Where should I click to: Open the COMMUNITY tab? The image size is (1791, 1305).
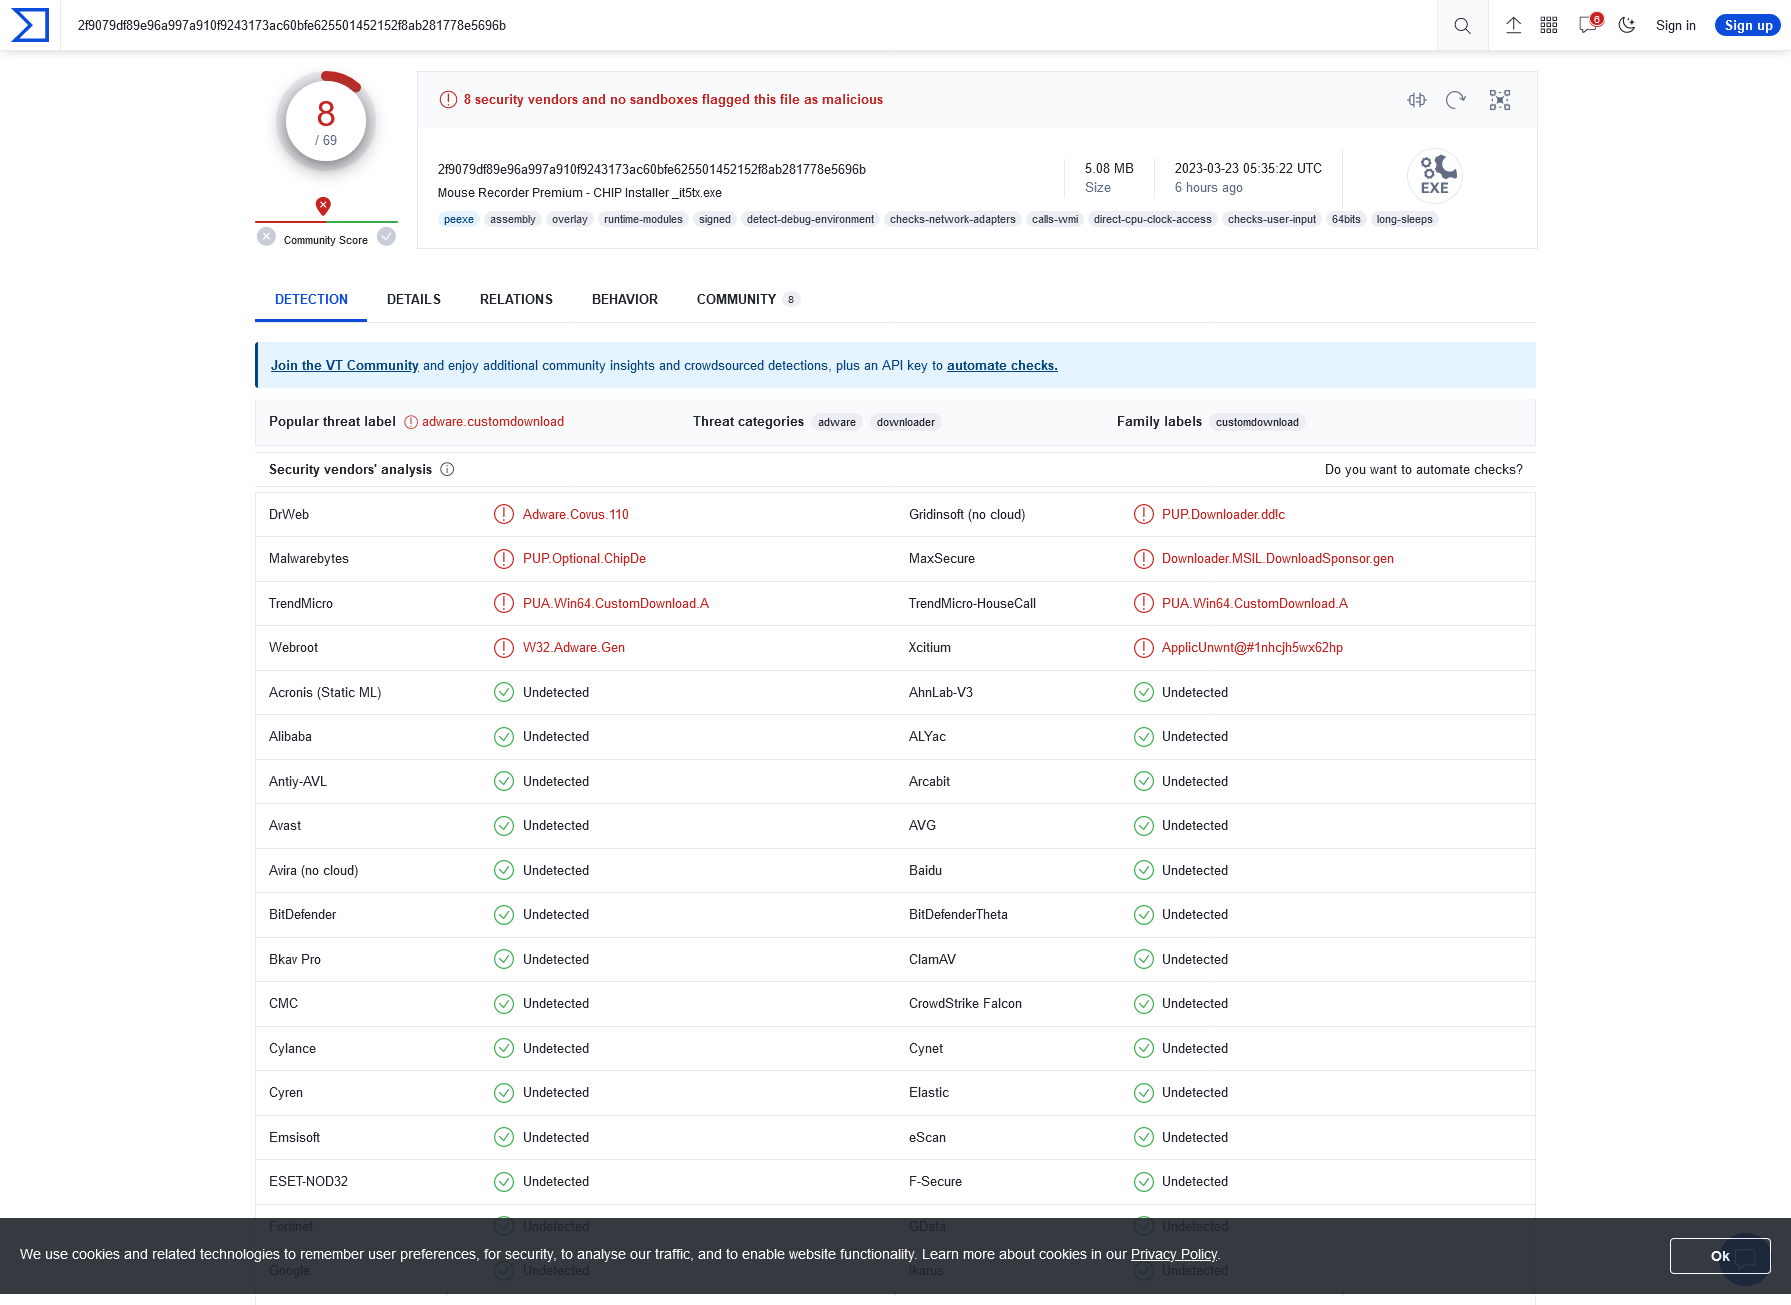click(x=747, y=300)
